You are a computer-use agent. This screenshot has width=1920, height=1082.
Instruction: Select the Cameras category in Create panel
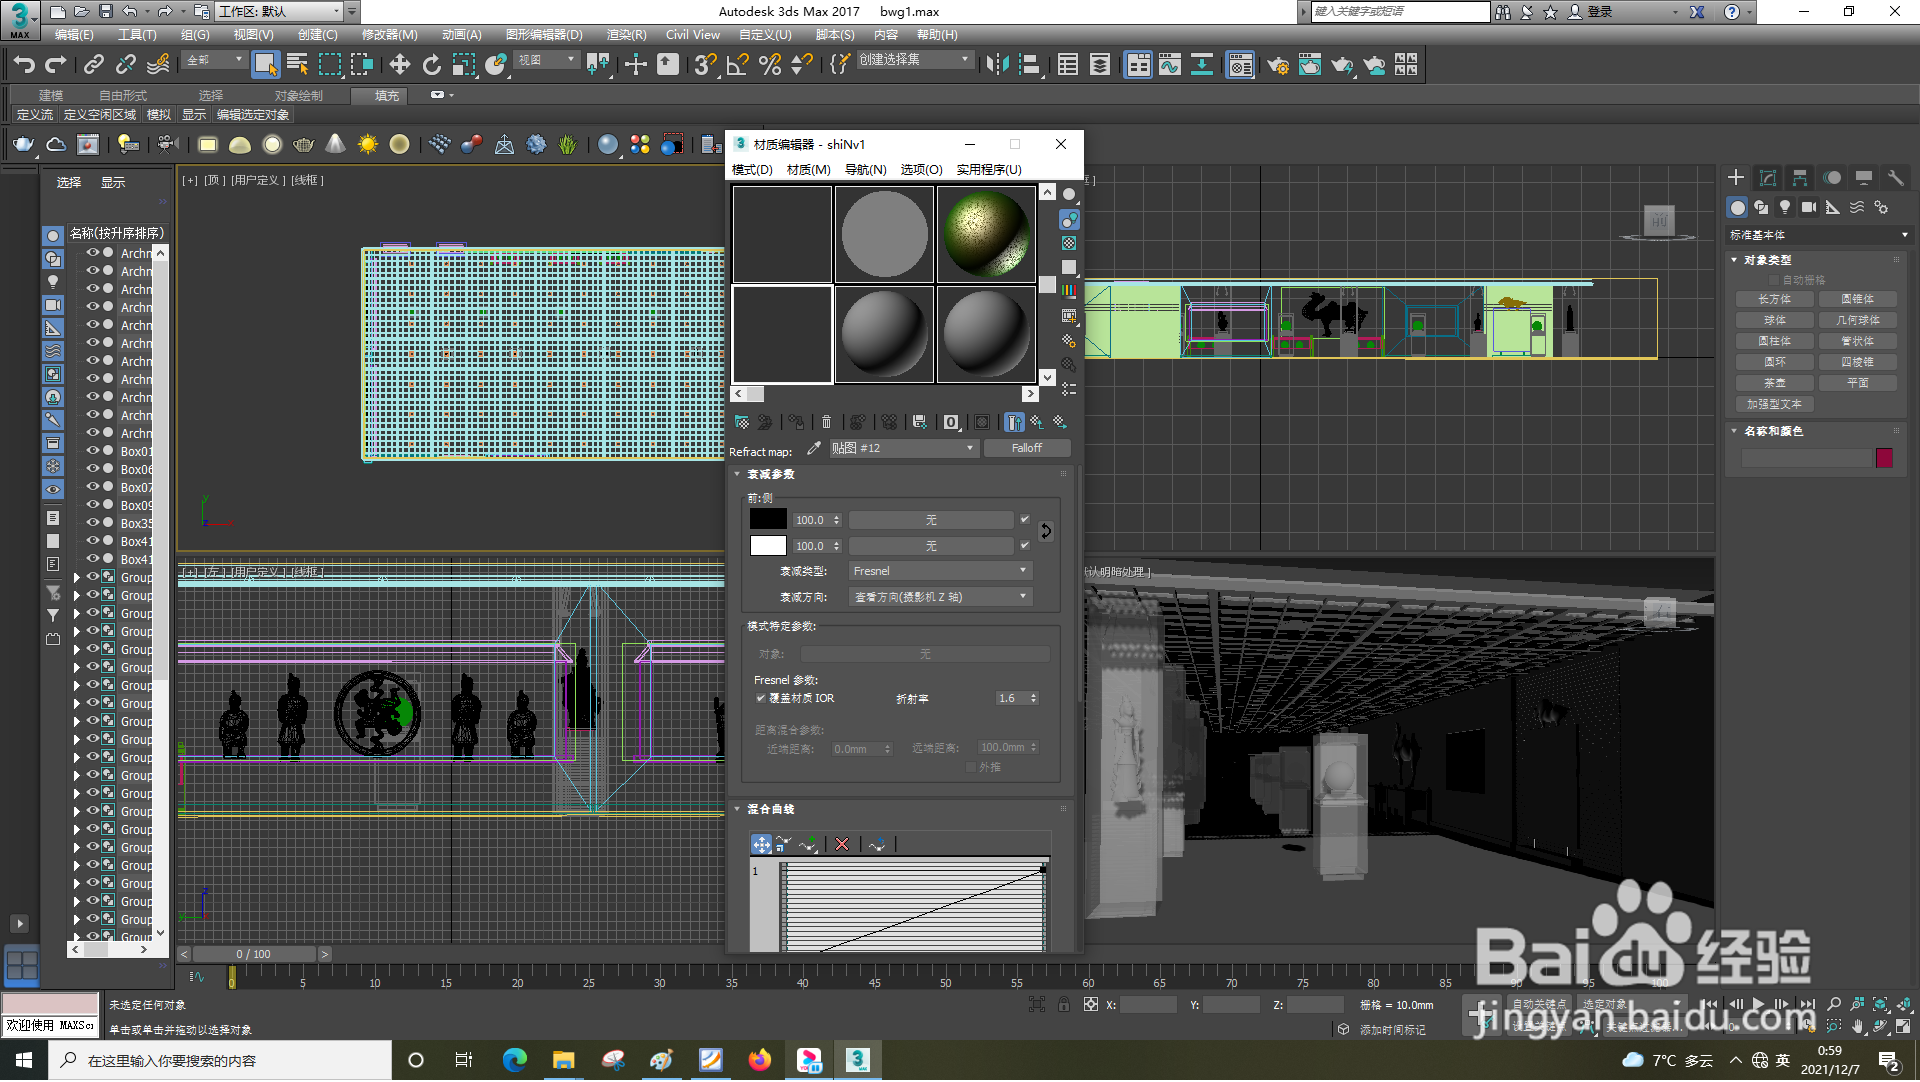coord(1809,207)
